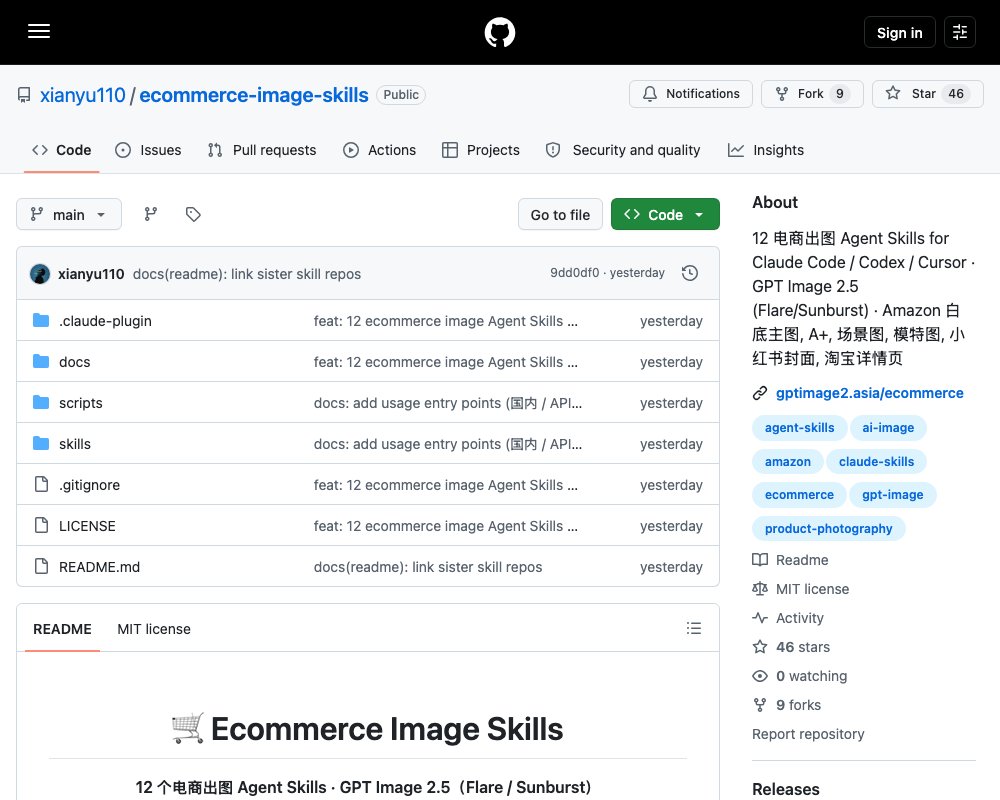This screenshot has height=800, width=1000.
Task: Open the main branch dropdown
Action: point(69,214)
